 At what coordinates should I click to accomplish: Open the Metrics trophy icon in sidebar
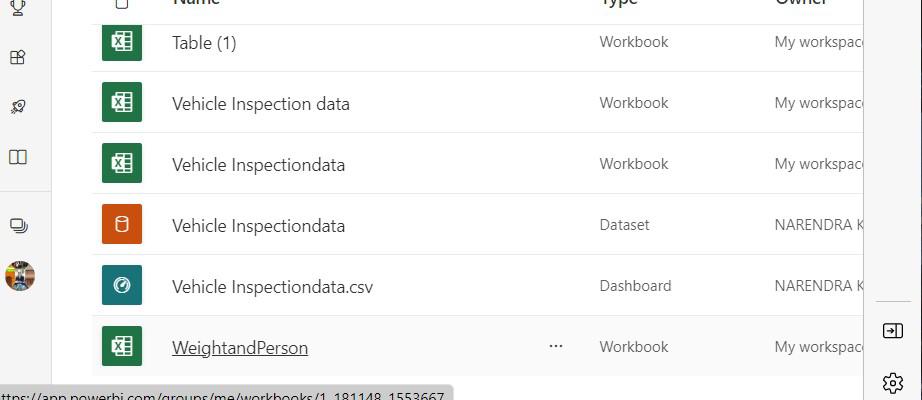(x=17, y=7)
